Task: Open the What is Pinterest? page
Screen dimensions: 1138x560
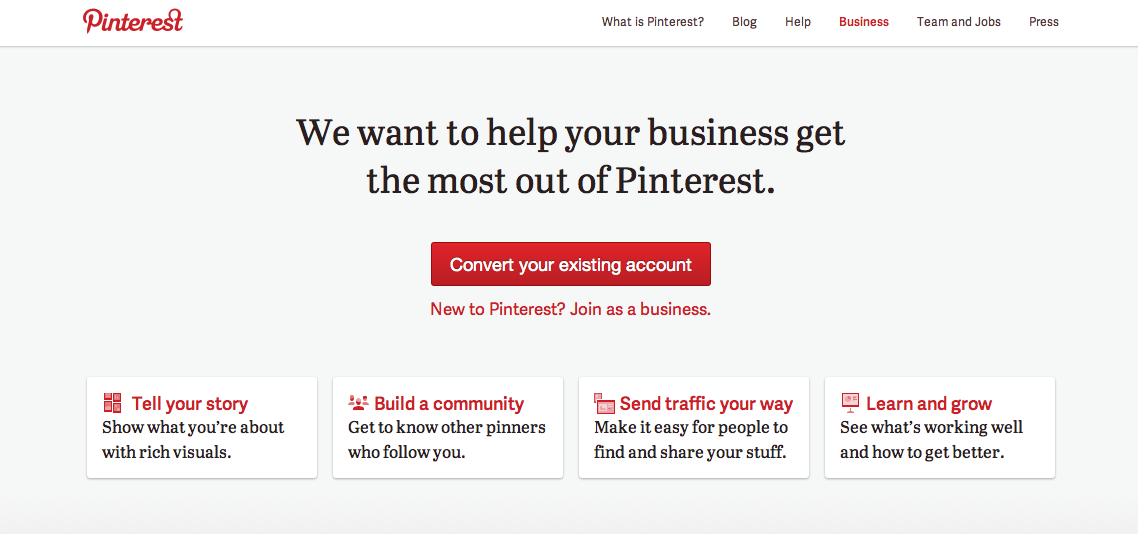Action: click(652, 22)
